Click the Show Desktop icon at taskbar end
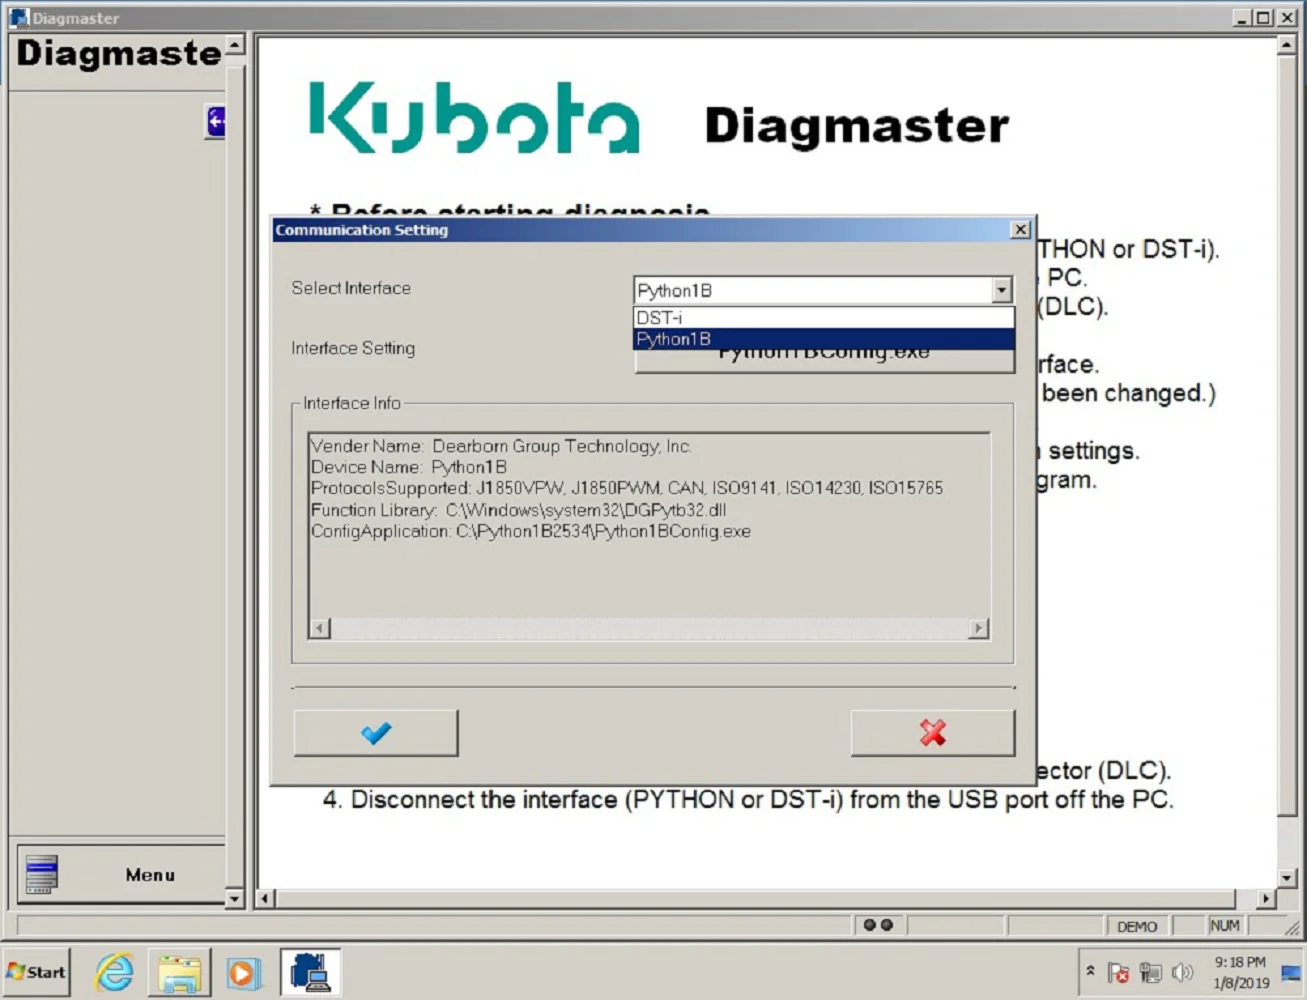The height and width of the screenshot is (1000, 1307). tap(1291, 972)
